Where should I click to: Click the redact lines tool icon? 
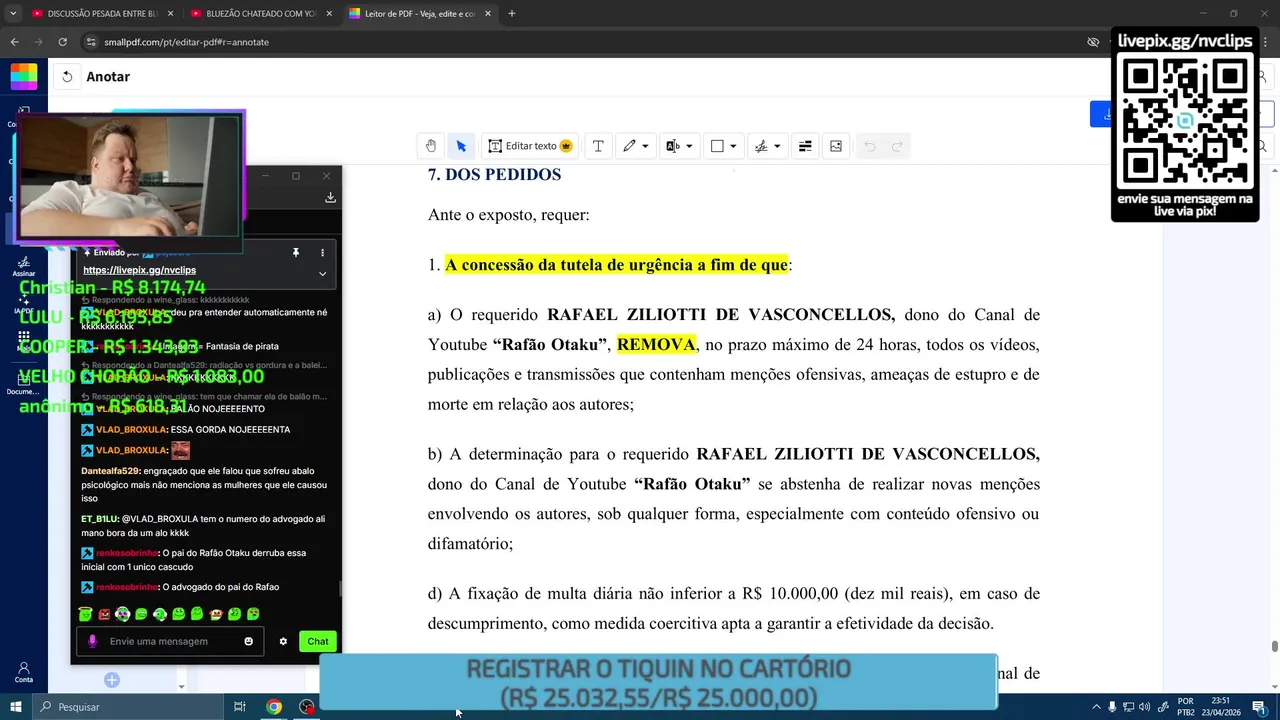coord(805,146)
